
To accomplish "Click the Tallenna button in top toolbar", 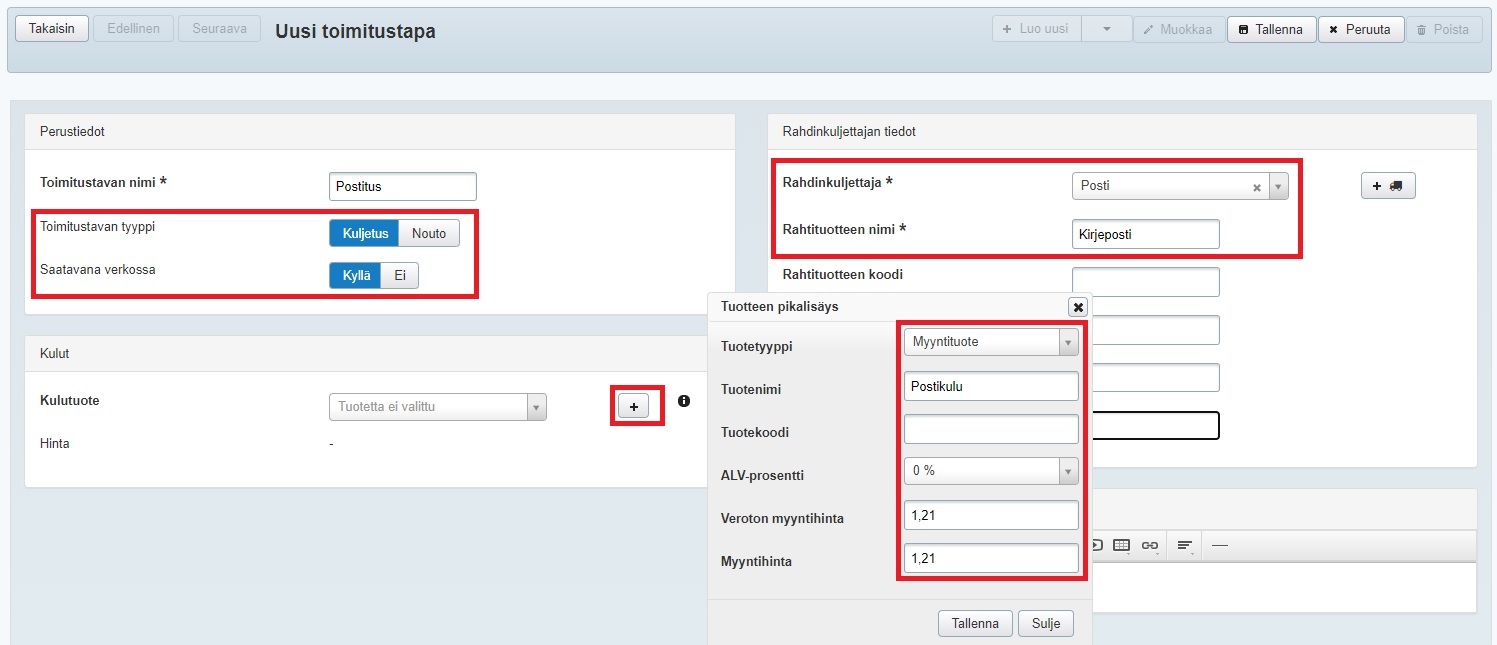I will point(1270,29).
